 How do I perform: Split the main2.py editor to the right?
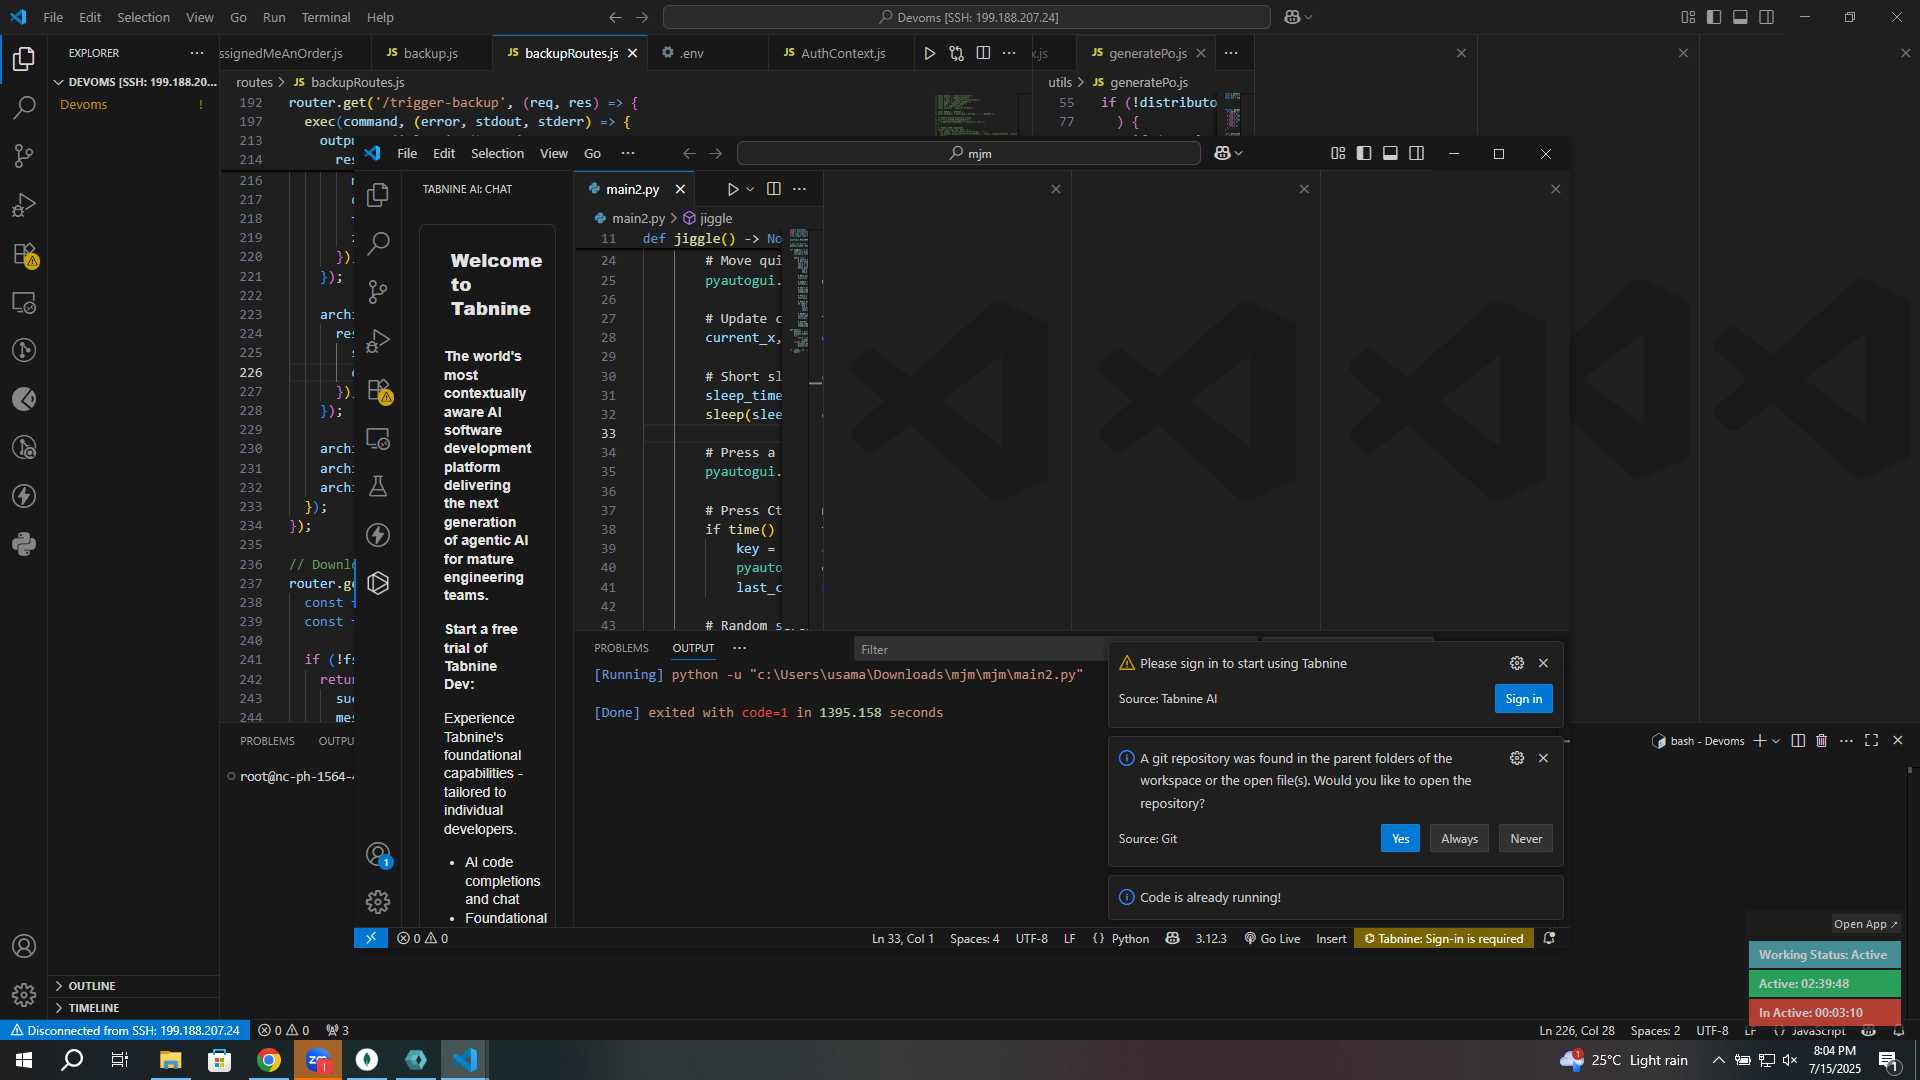(774, 189)
